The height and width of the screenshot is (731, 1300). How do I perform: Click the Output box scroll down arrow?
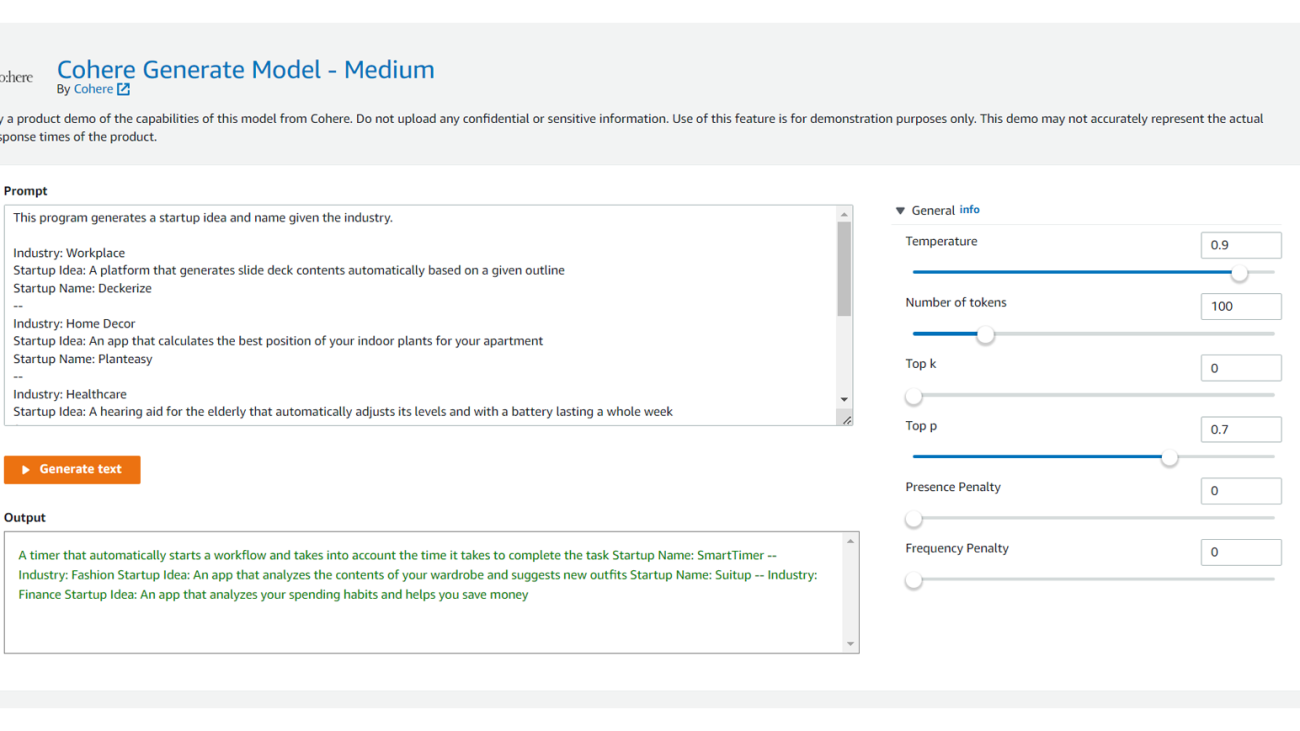[851, 644]
